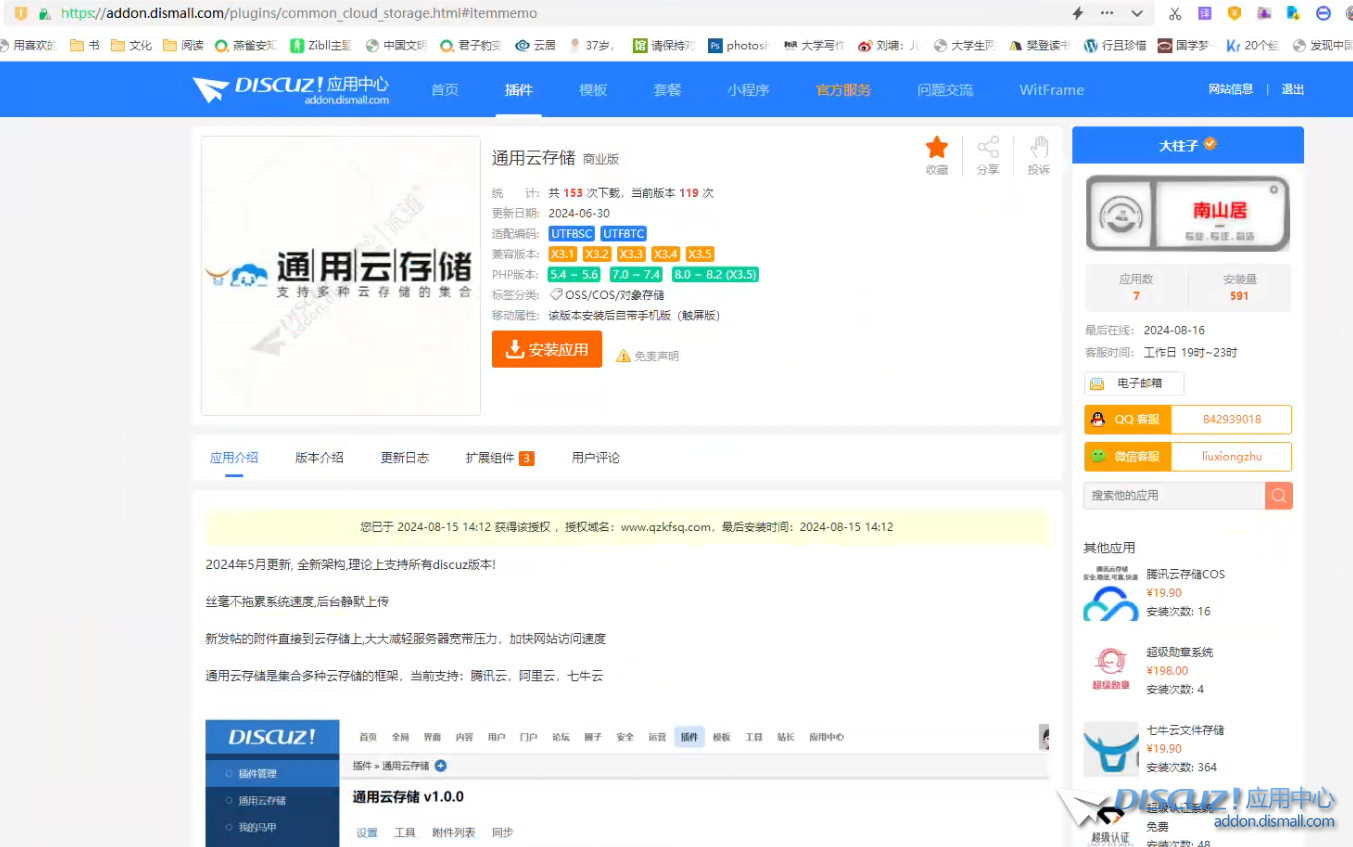Open the three-dots menu in the address bar
Image resolution: width=1353 pixels, height=847 pixels.
click(x=1107, y=13)
